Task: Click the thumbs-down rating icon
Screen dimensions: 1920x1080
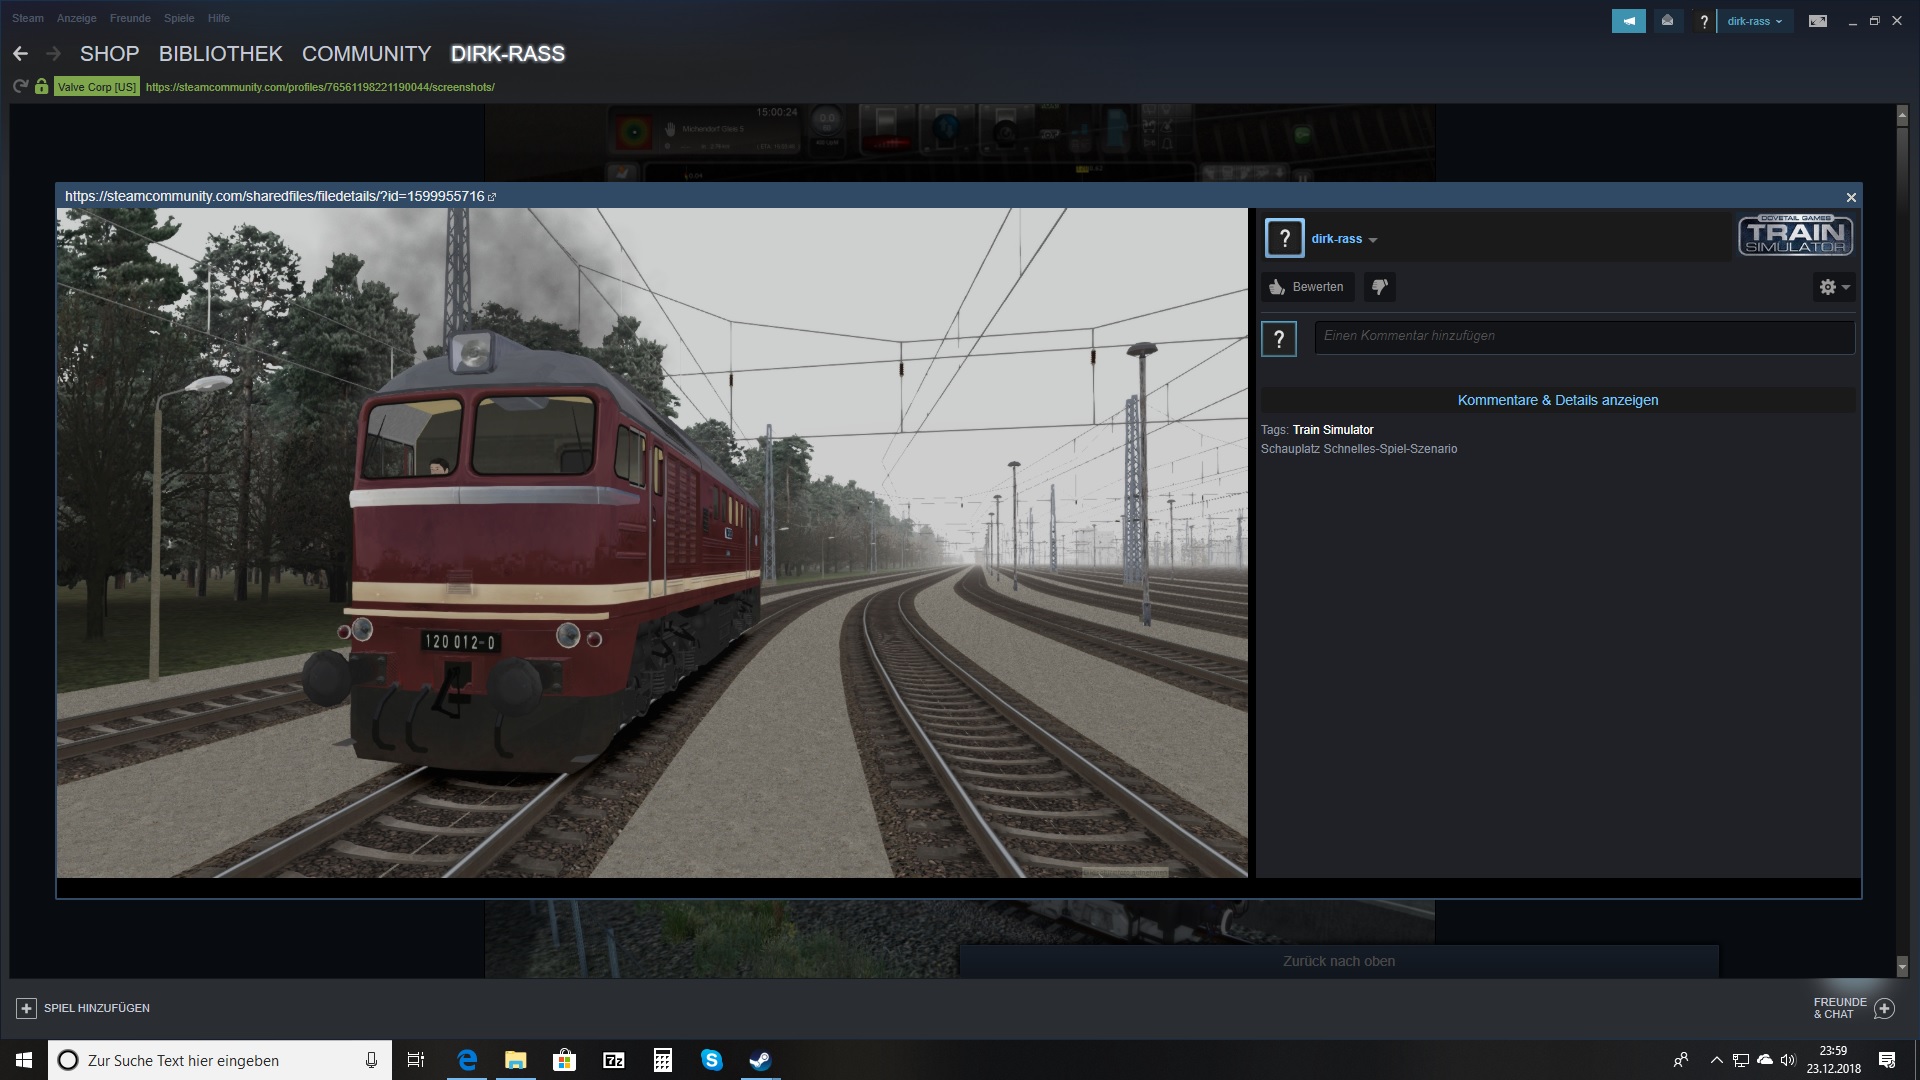Action: pyautogui.click(x=1379, y=287)
